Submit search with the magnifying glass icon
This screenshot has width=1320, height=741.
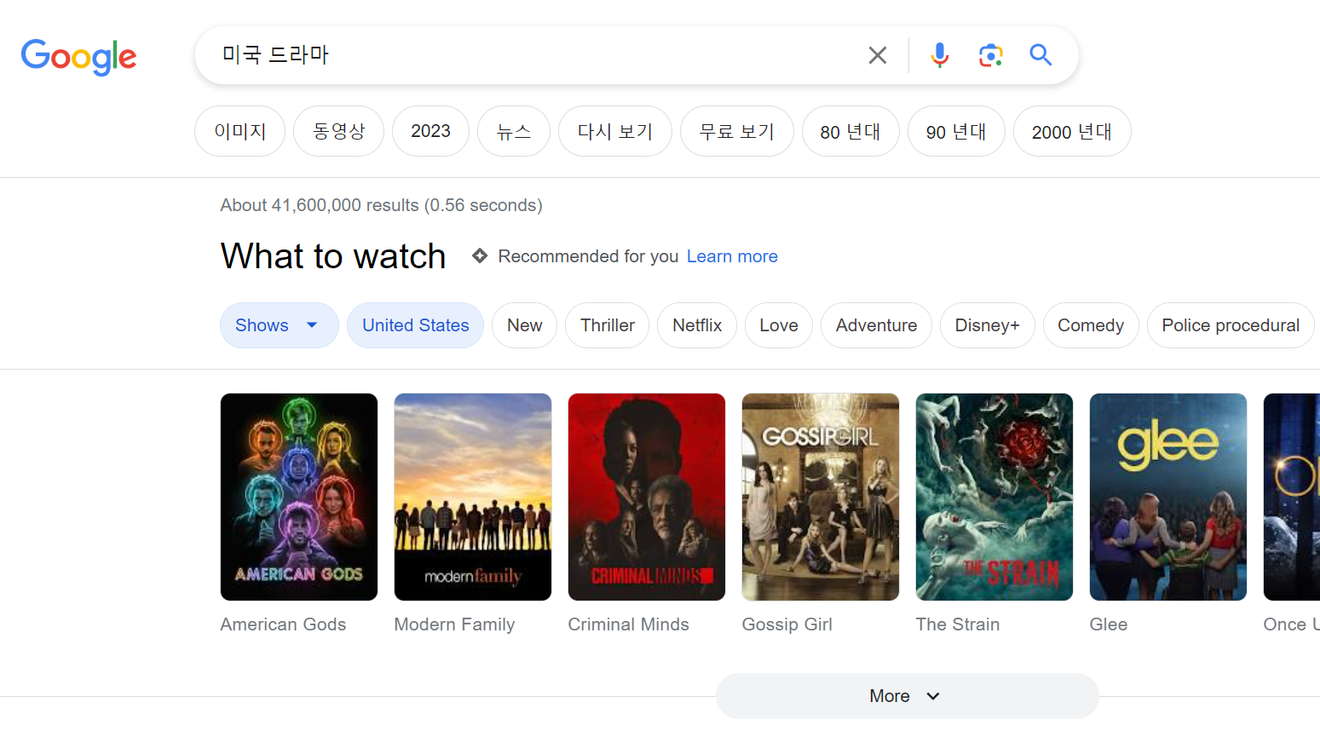[x=1041, y=55]
